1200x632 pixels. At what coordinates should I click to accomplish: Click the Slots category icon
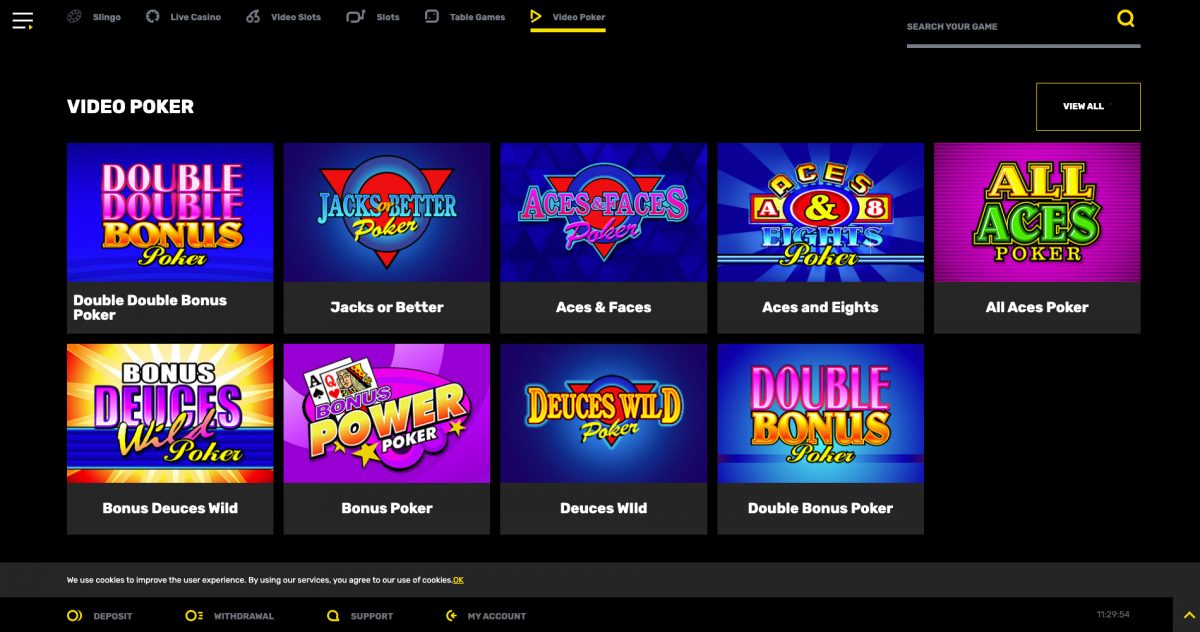tap(355, 17)
